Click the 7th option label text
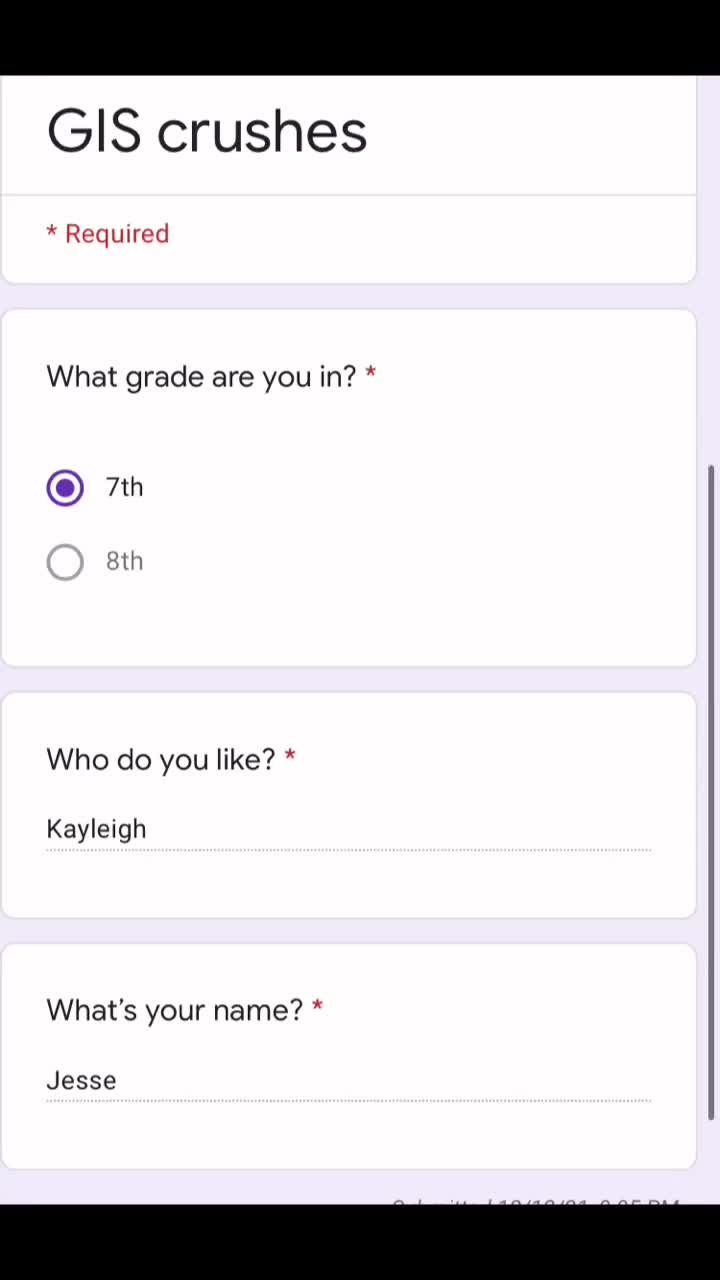The height and width of the screenshot is (1280, 720). pyautogui.click(x=125, y=487)
